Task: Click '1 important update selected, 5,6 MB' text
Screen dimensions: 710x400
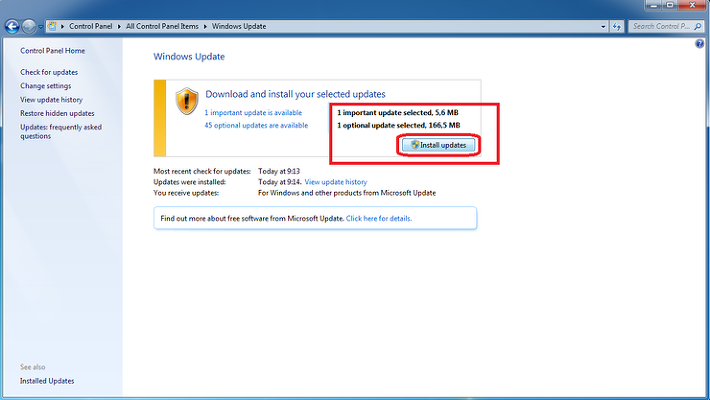Action: tap(398, 112)
